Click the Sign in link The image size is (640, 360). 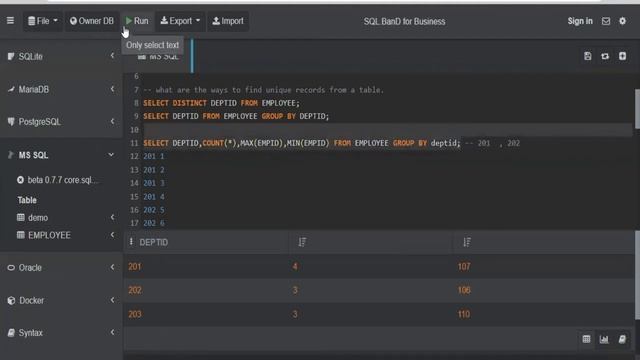(580, 21)
